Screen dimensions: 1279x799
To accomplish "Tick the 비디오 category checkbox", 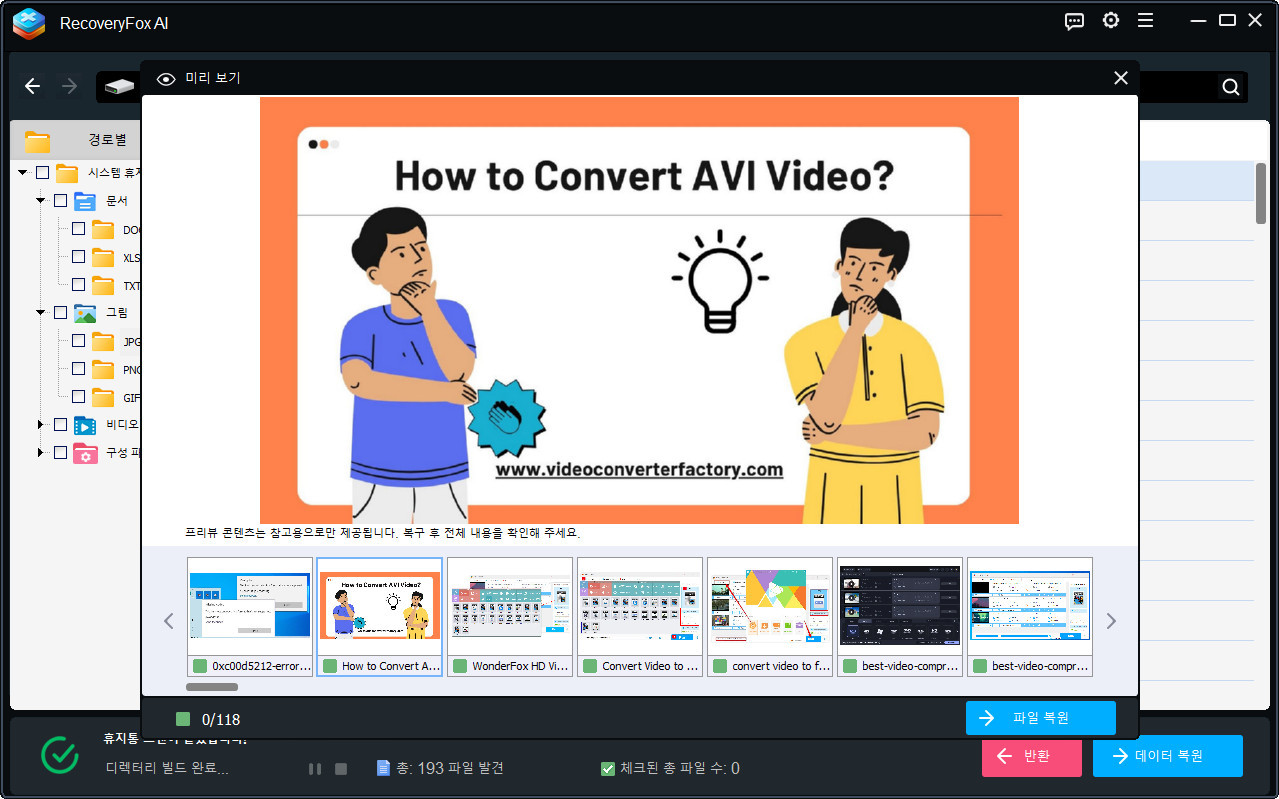I will pos(60,425).
